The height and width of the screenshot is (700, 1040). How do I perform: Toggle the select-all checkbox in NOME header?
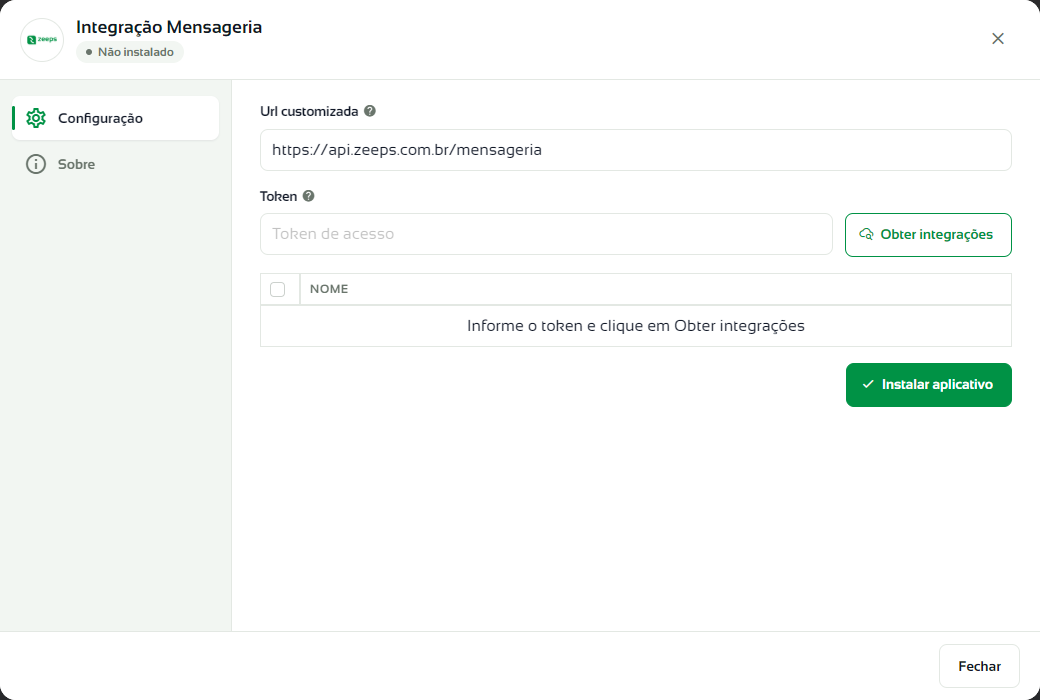pos(277,289)
